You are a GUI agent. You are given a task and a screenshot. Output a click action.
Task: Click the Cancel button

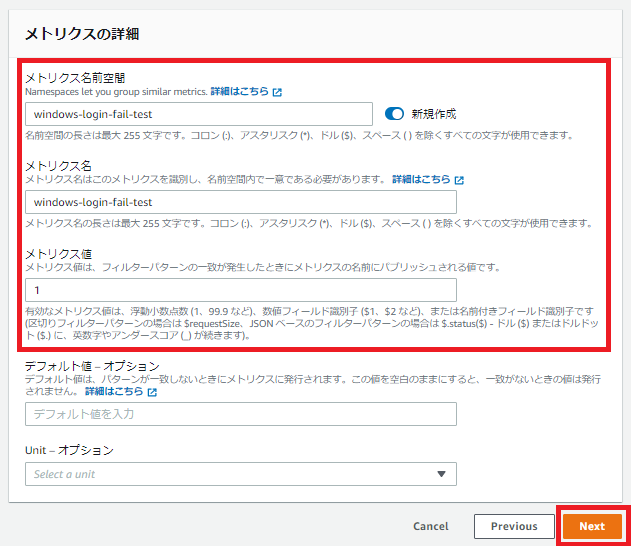pos(431,526)
